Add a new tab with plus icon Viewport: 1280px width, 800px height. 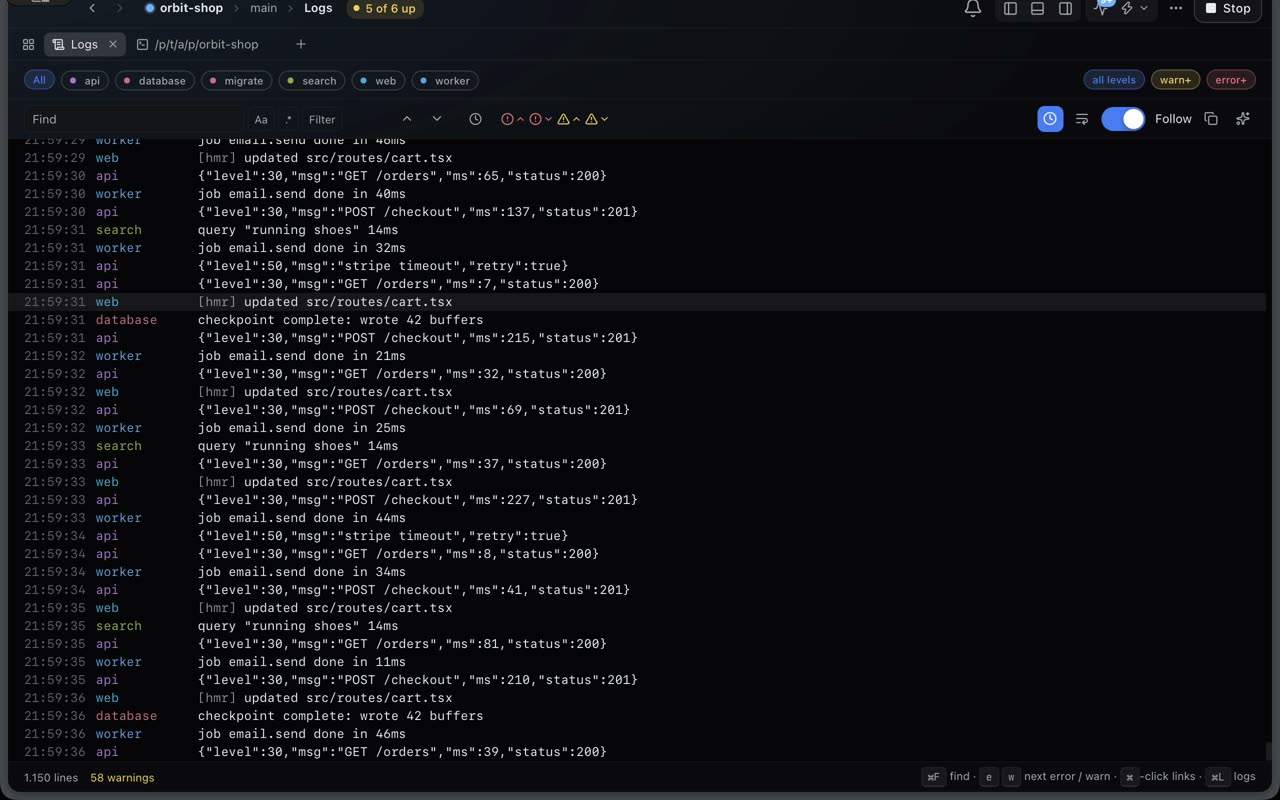[300, 44]
